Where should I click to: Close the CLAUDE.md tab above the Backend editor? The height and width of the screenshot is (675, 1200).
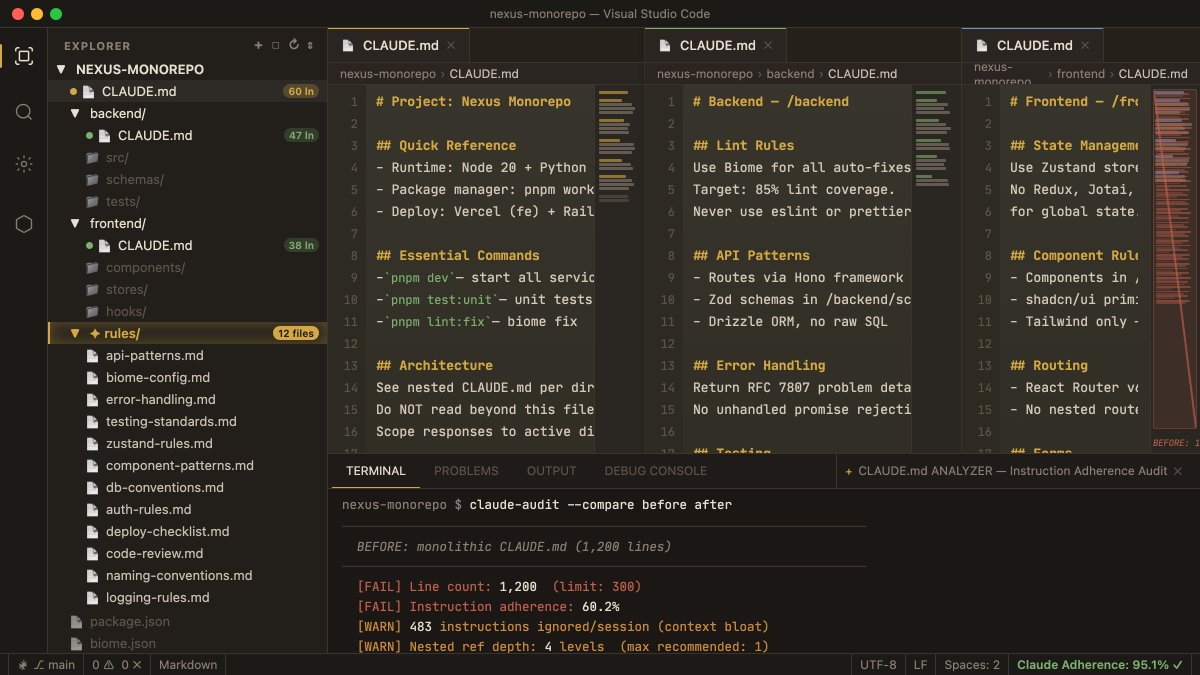(768, 45)
